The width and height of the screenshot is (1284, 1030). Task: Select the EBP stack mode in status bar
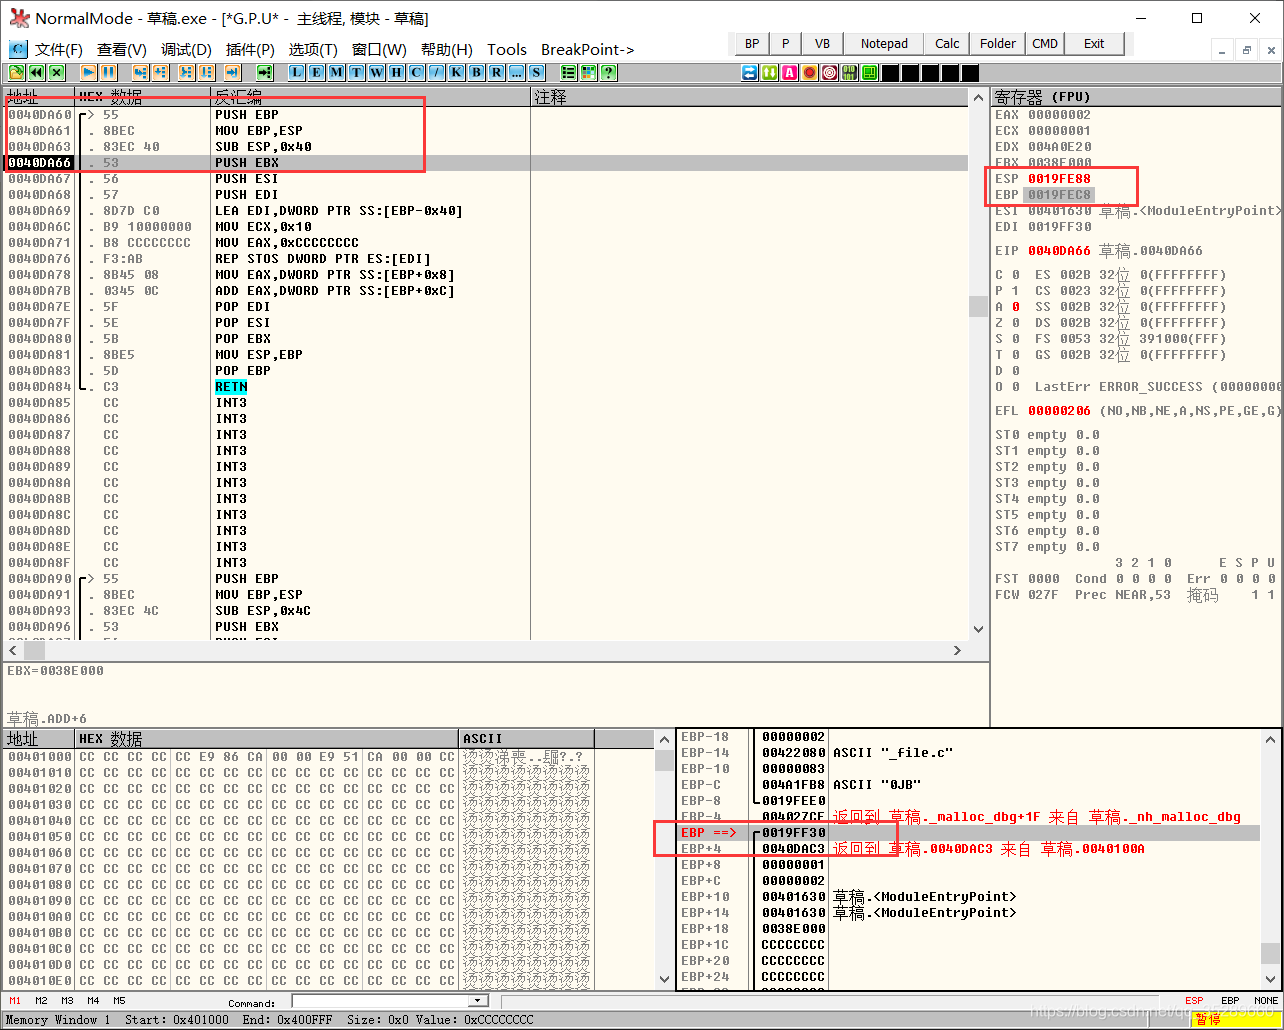[1230, 1001]
